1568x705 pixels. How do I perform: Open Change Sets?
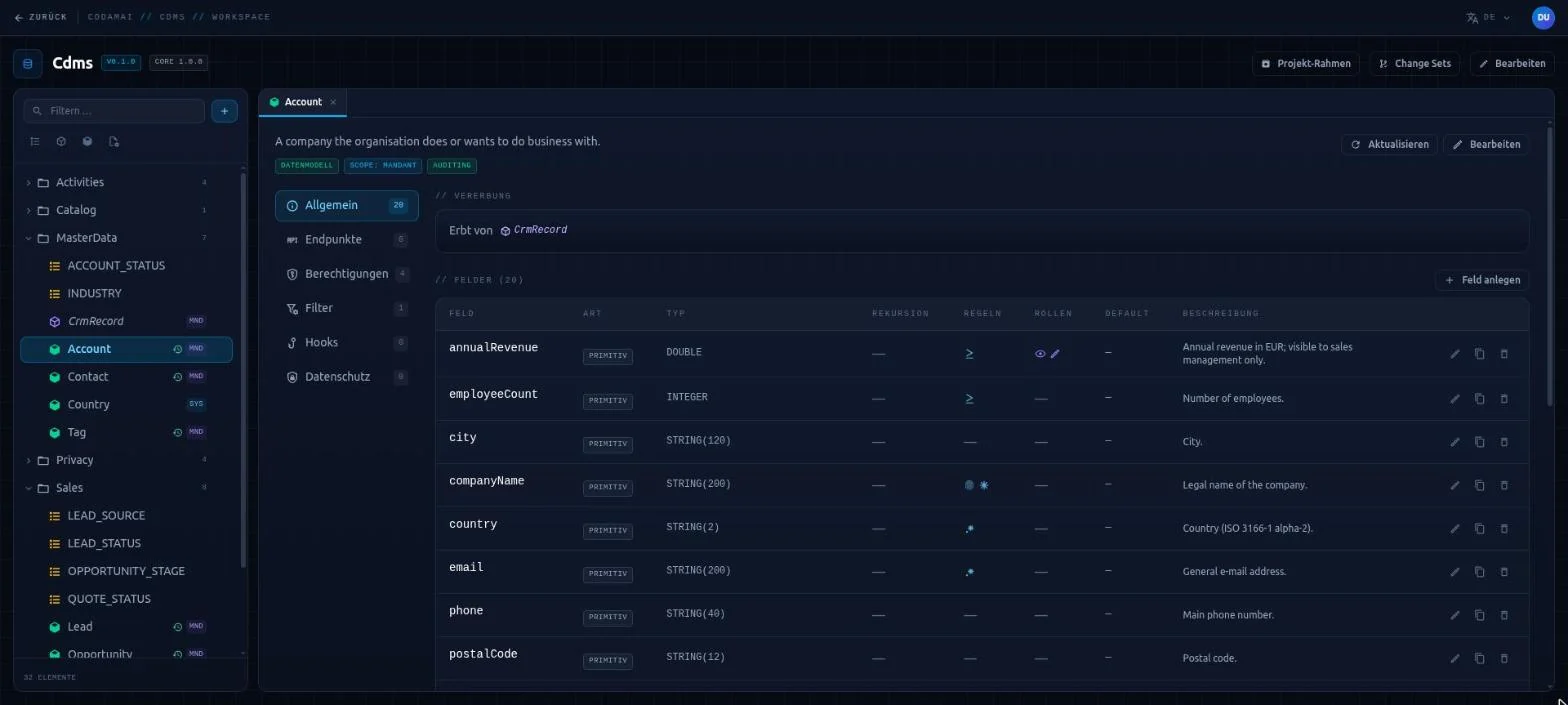click(x=1414, y=64)
